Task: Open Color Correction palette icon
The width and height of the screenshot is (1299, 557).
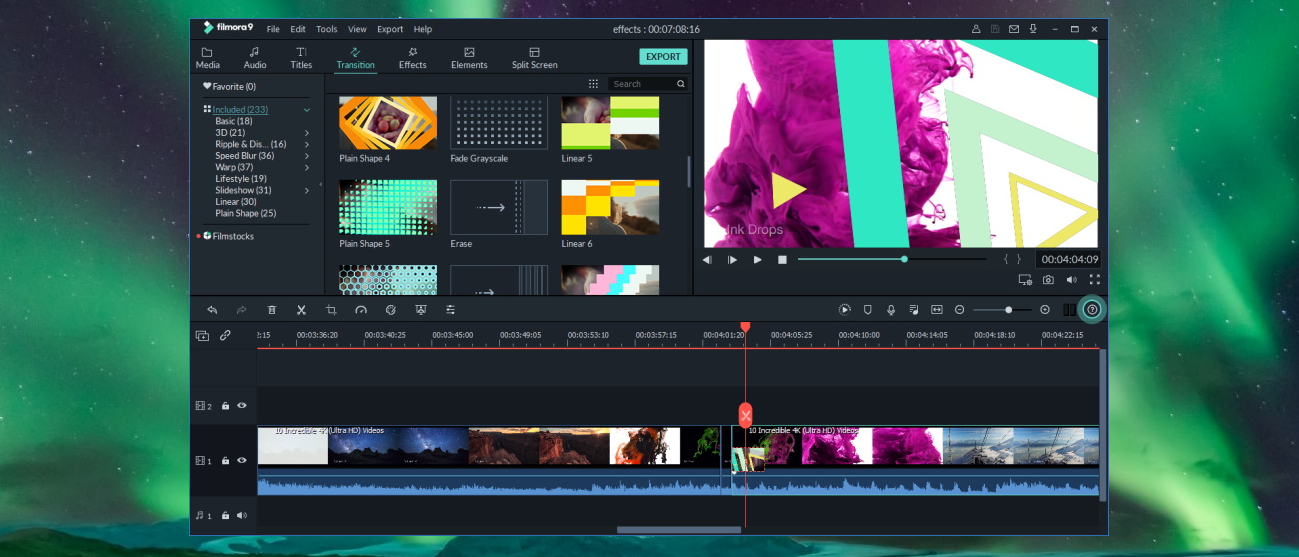Action: pyautogui.click(x=391, y=310)
